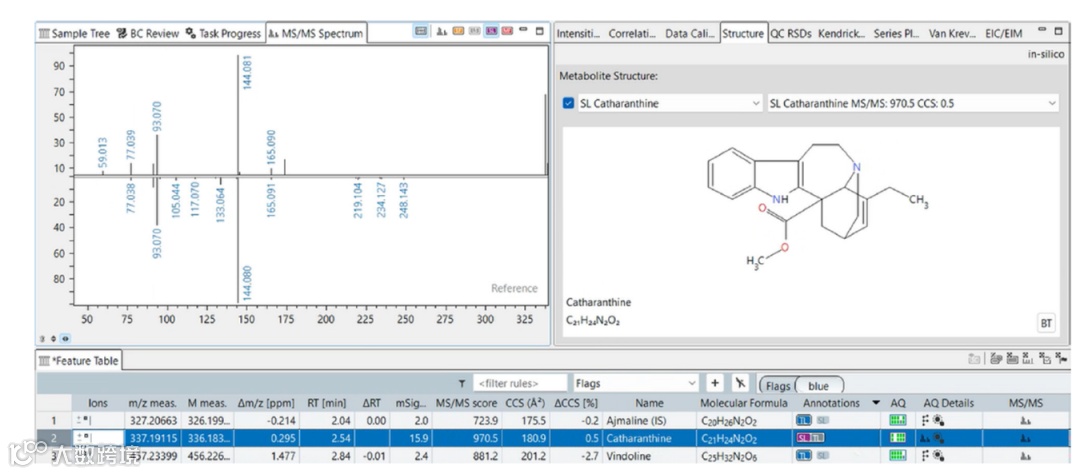
Task: Open the Intensiti... tab
Action: [x=578, y=33]
